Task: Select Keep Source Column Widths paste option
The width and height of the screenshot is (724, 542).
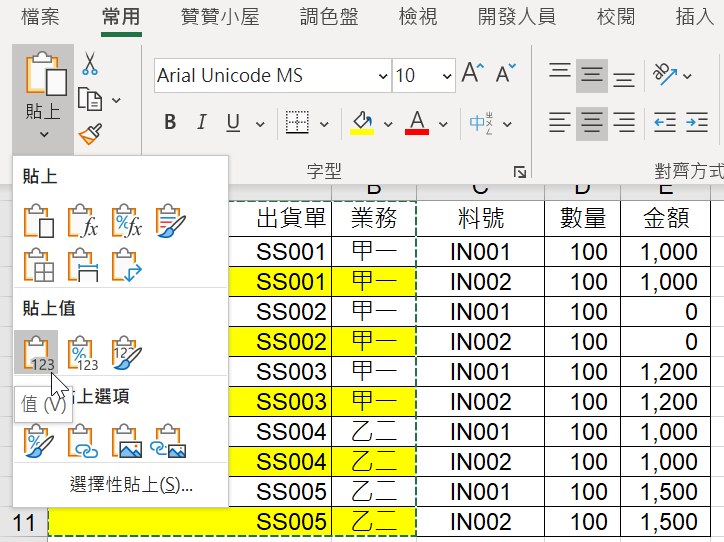Action: pos(83,265)
